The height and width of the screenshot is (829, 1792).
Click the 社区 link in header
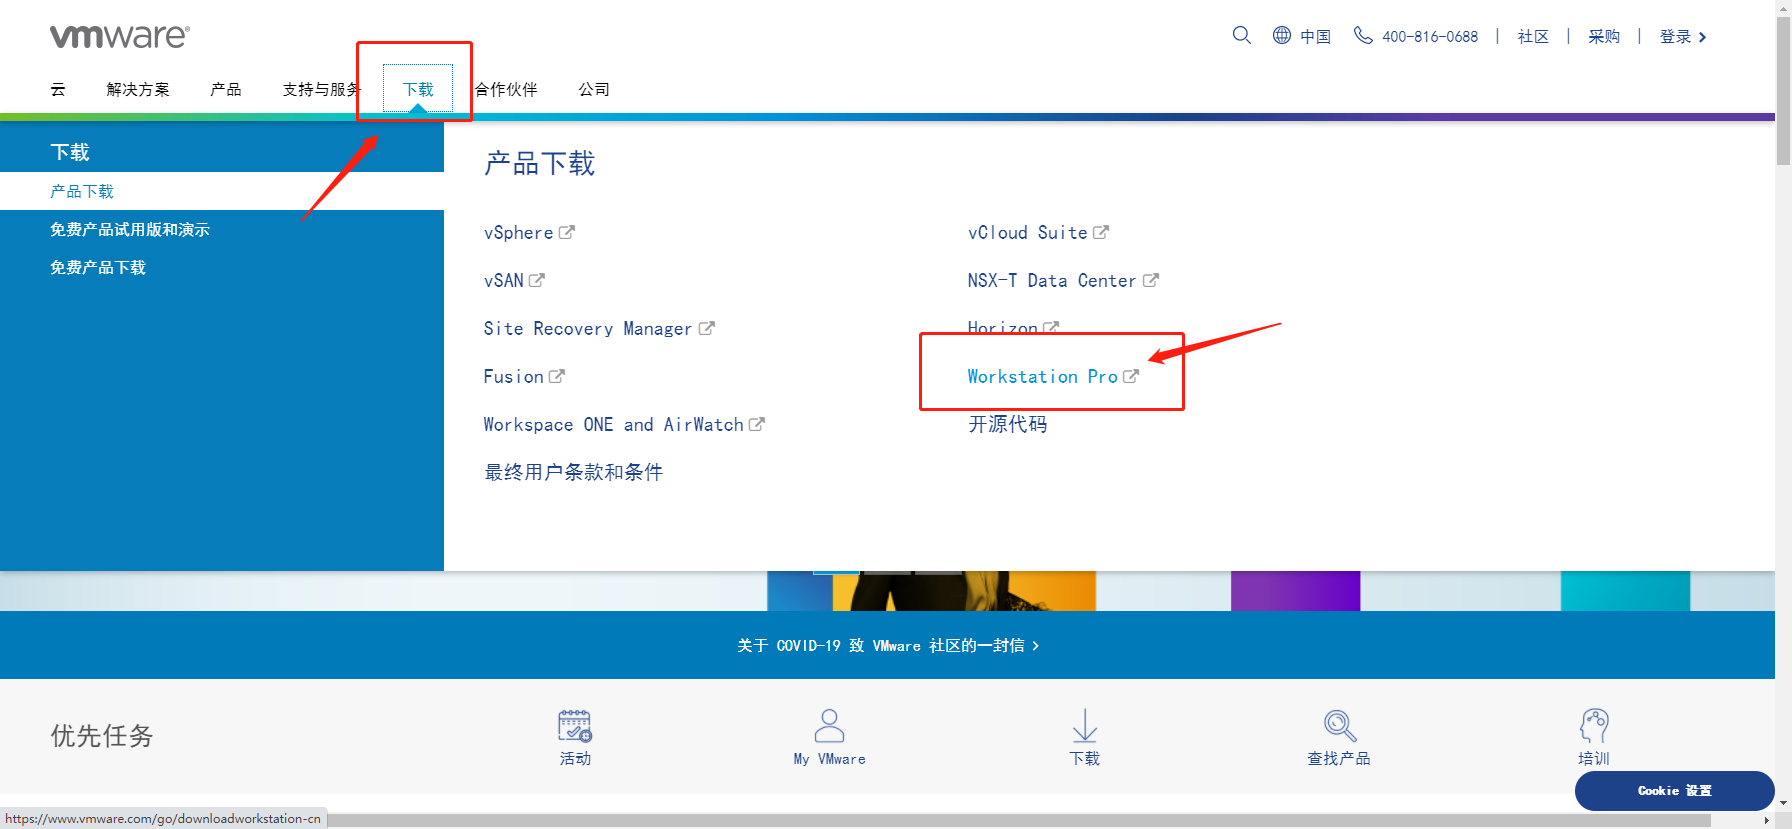click(x=1533, y=36)
